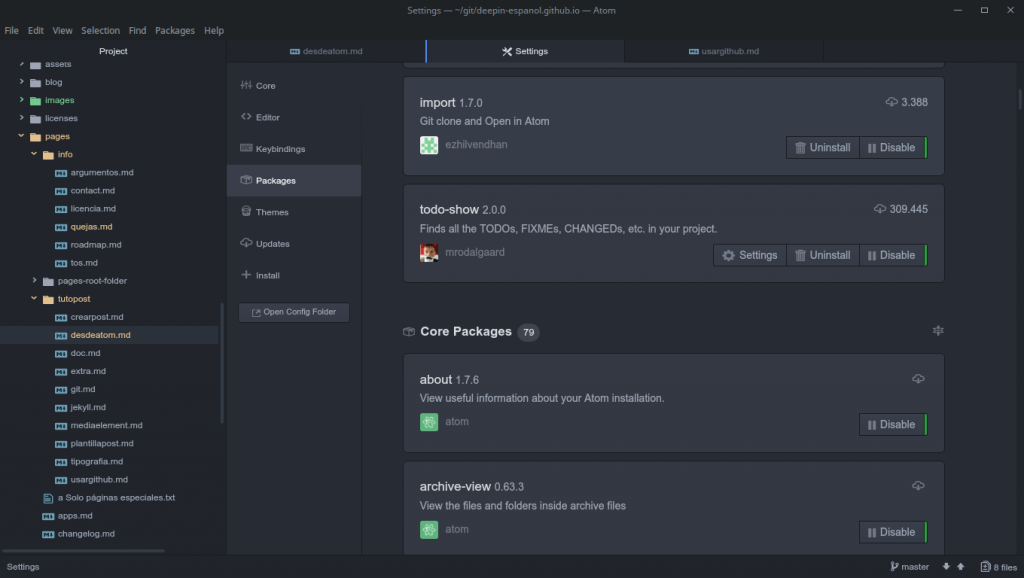Viewport: 1024px width, 578px height.
Task: Collapse the pages folder
Action: [22, 136]
